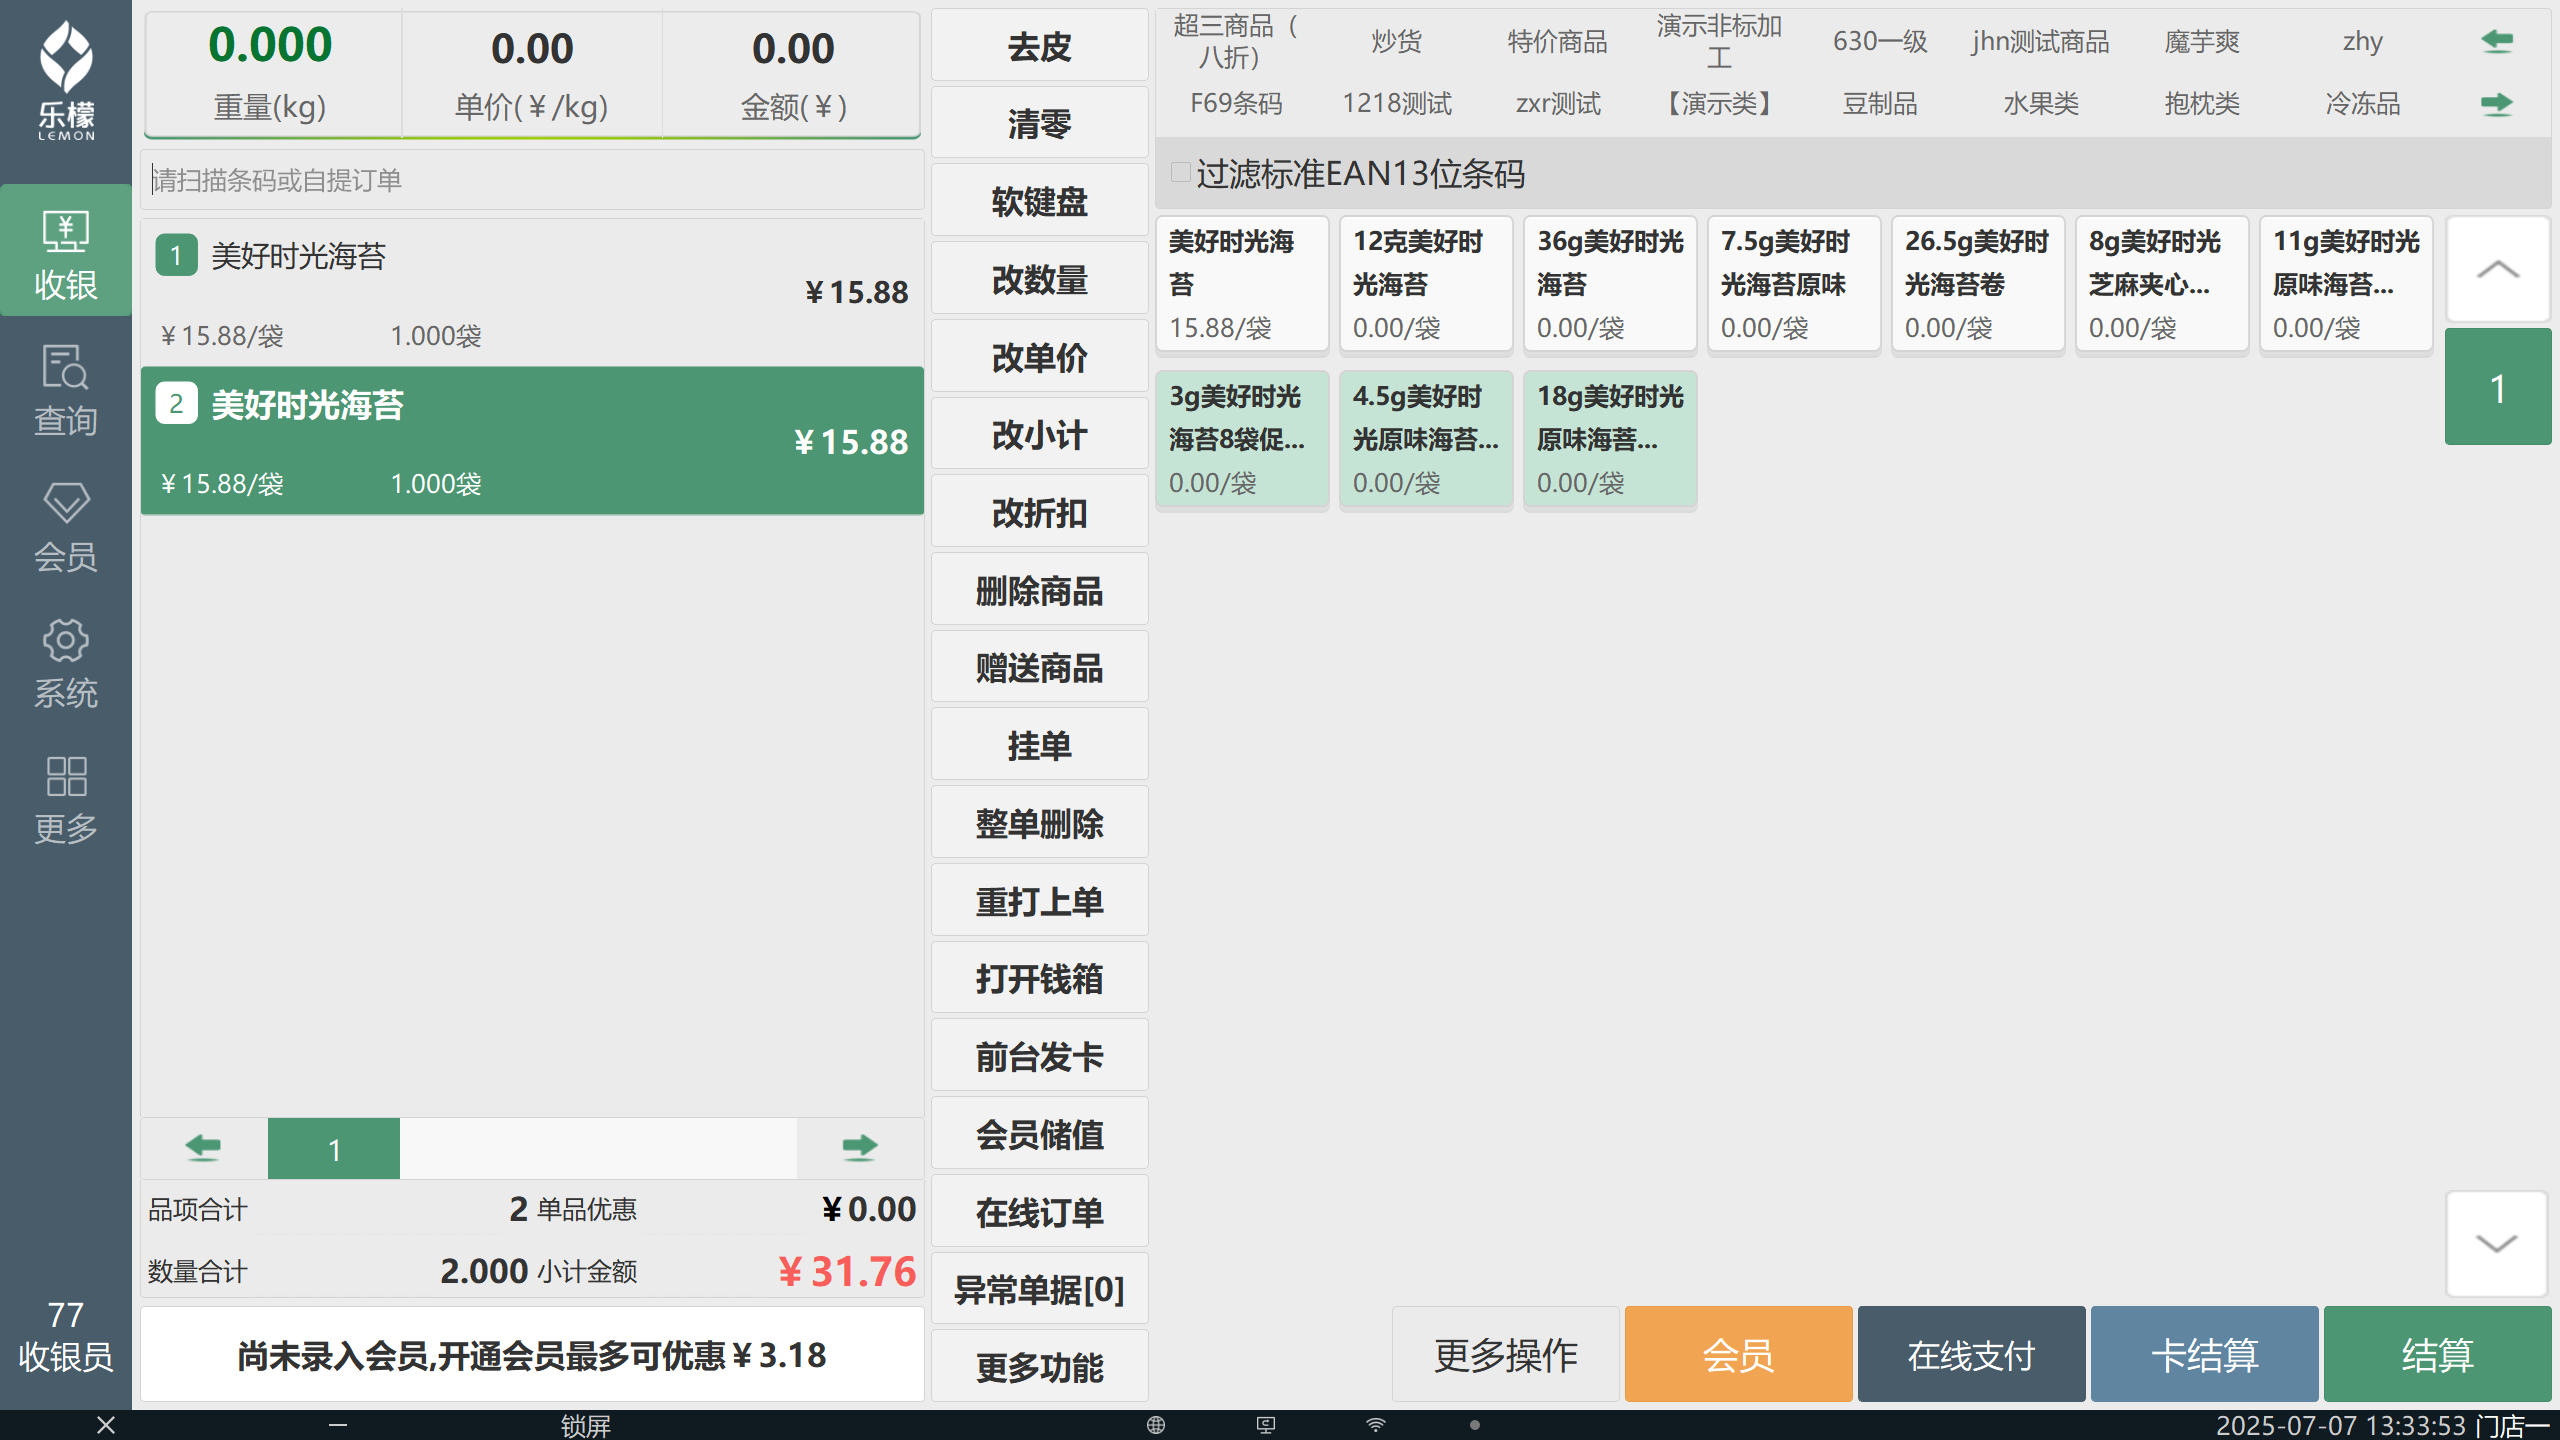Click 改折扣 to change discount

tap(1040, 512)
